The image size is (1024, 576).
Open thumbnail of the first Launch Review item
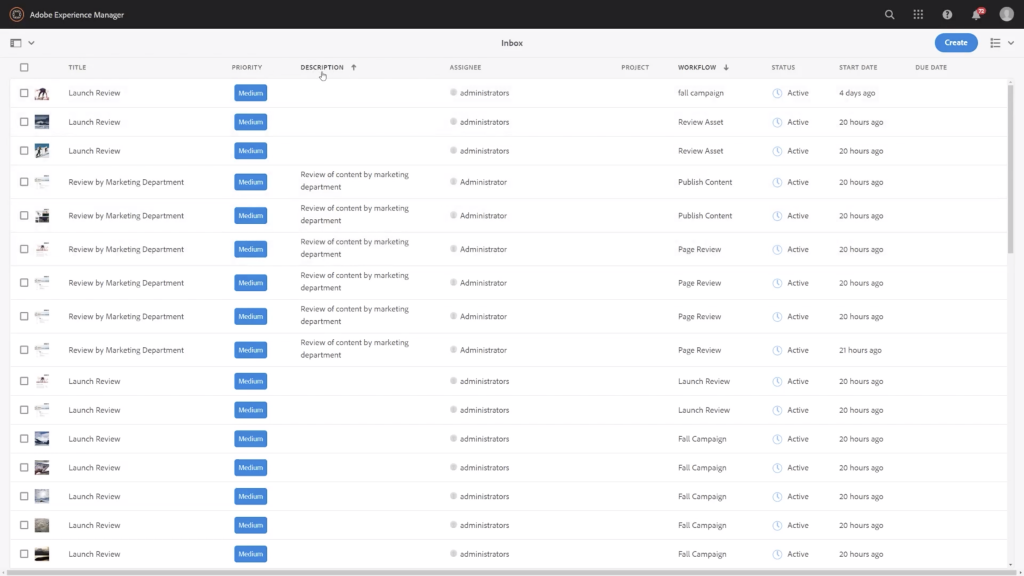click(x=42, y=93)
